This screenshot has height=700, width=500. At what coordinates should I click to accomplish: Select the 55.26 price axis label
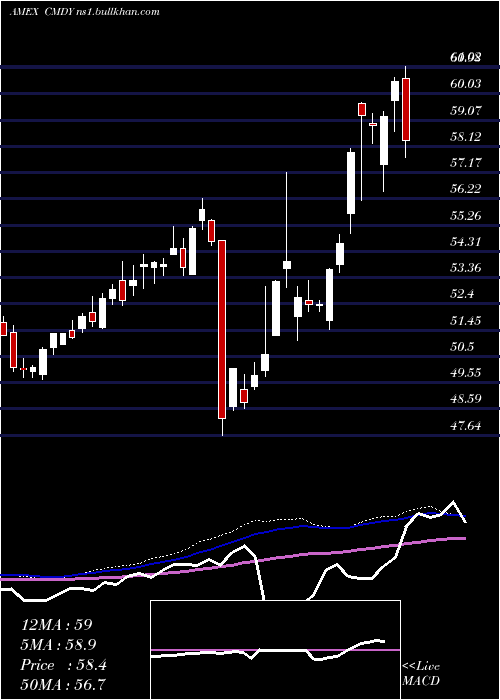pyautogui.click(x=466, y=215)
